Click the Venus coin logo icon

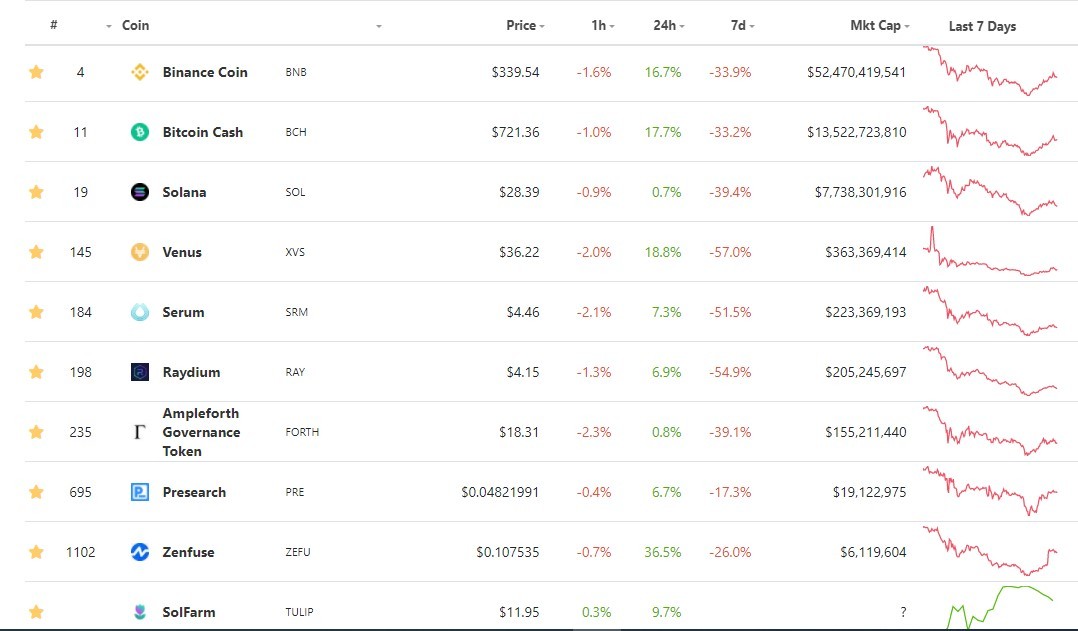pyautogui.click(x=140, y=252)
